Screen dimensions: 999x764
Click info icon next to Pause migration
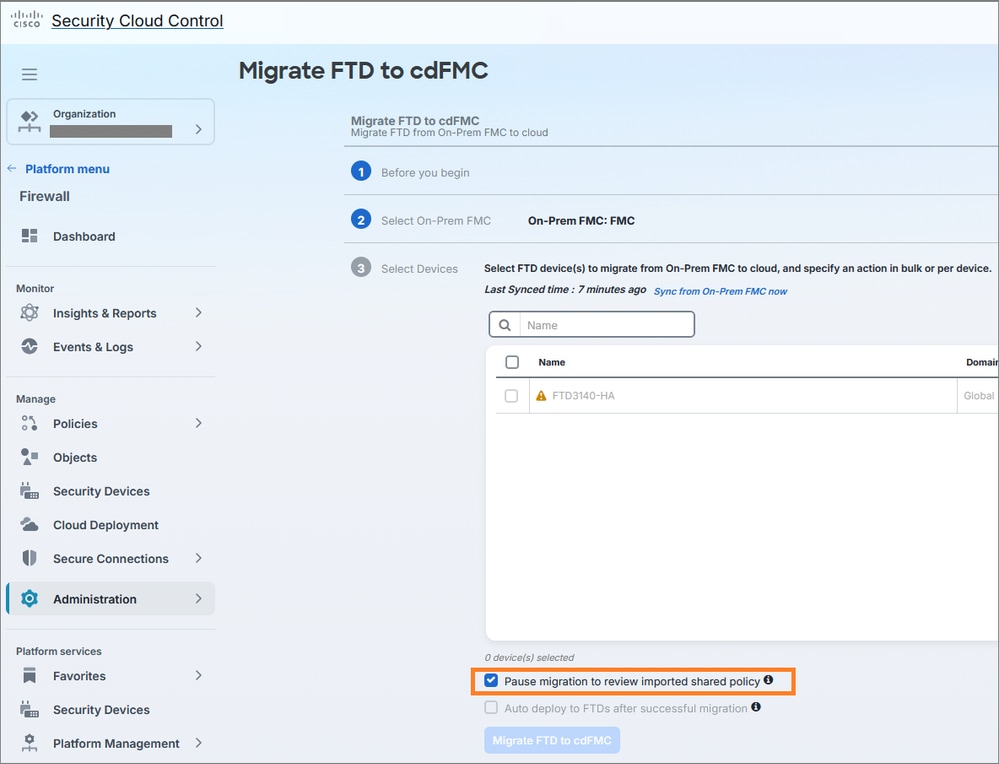(x=768, y=680)
